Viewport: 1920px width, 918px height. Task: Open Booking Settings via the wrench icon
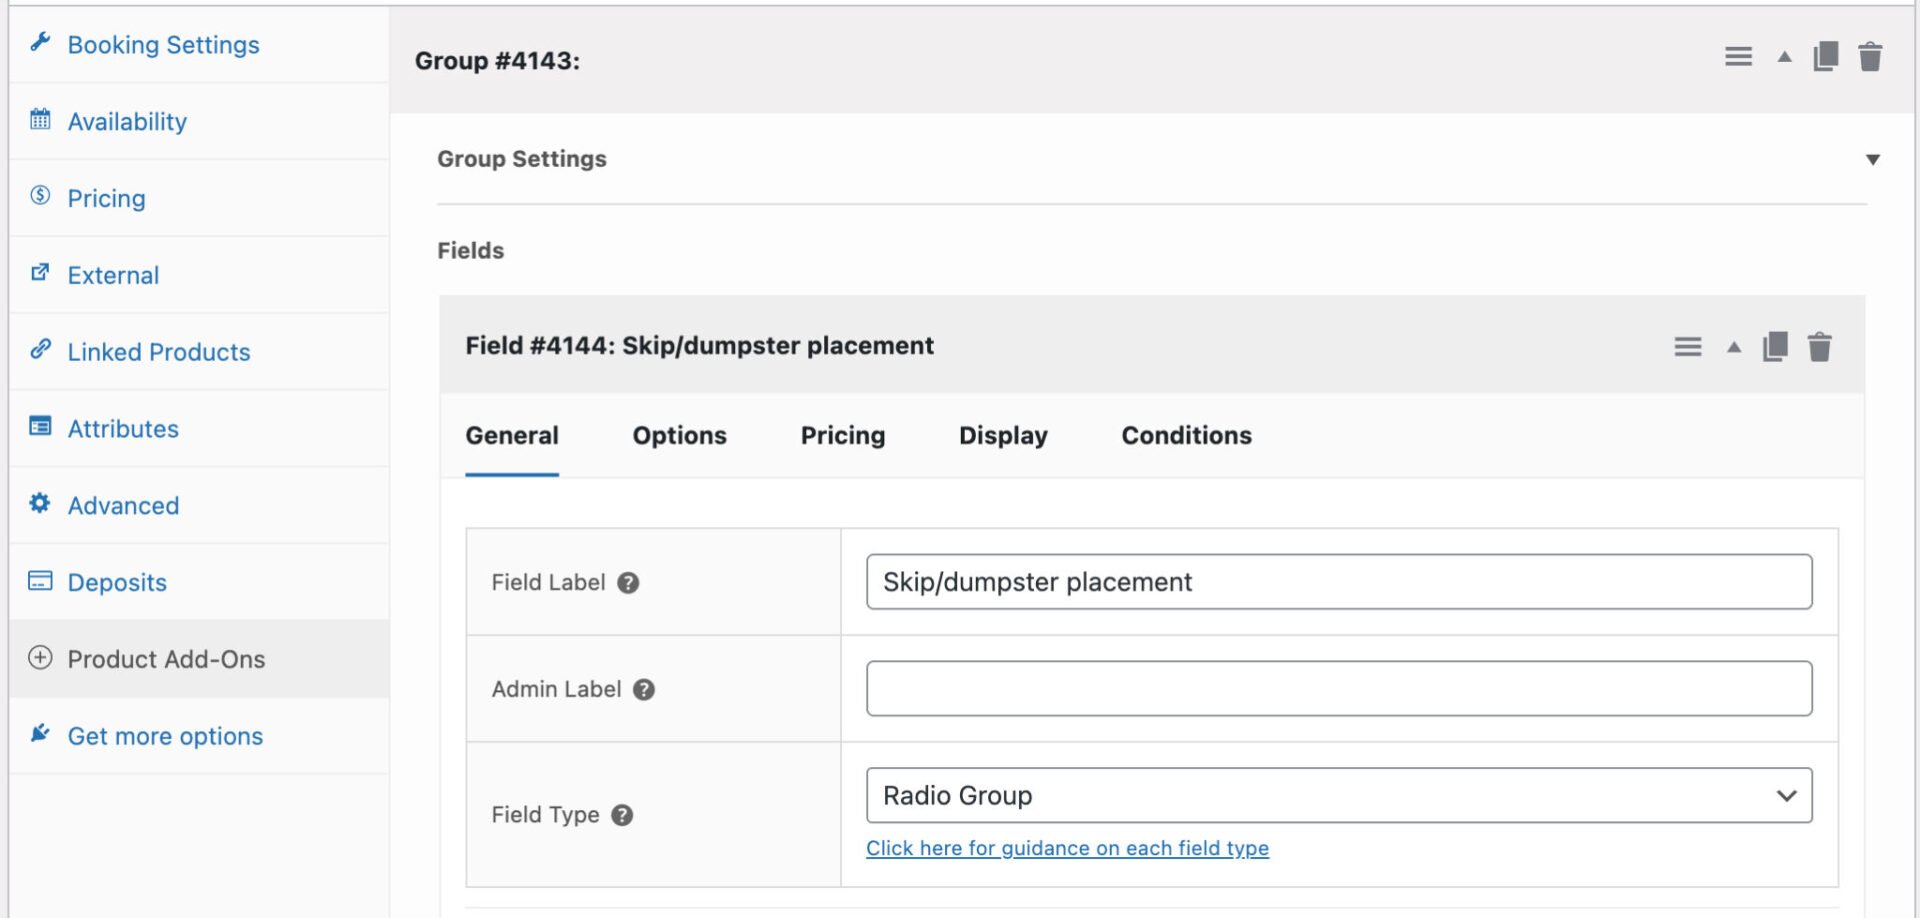click(40, 42)
